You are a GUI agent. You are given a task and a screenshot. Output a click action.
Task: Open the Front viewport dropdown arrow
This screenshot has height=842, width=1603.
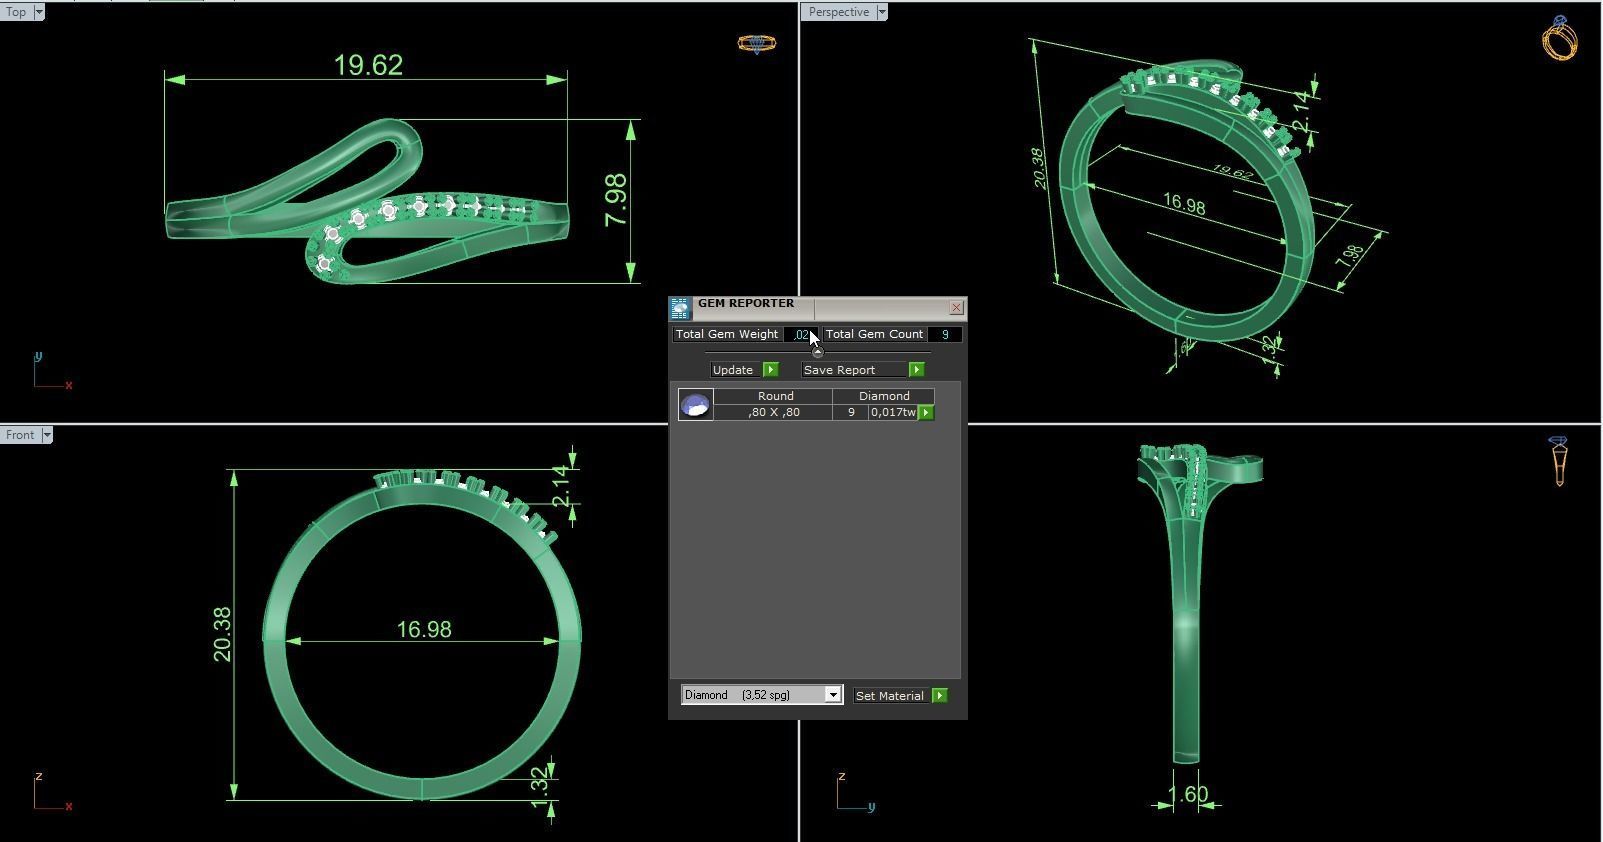(x=46, y=435)
